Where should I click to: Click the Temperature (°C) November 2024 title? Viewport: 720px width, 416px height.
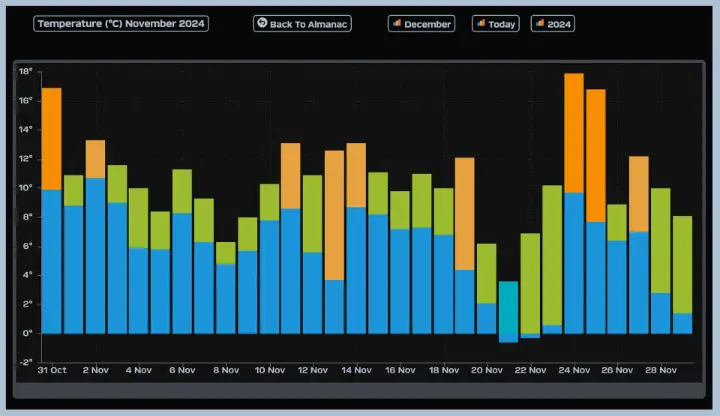(121, 23)
